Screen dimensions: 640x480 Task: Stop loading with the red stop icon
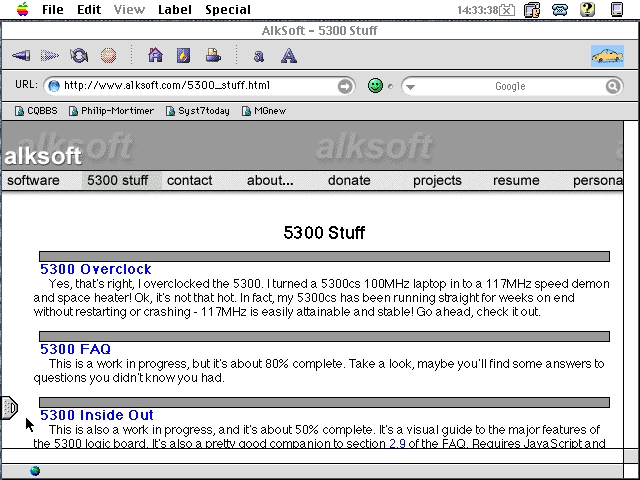pos(109,55)
